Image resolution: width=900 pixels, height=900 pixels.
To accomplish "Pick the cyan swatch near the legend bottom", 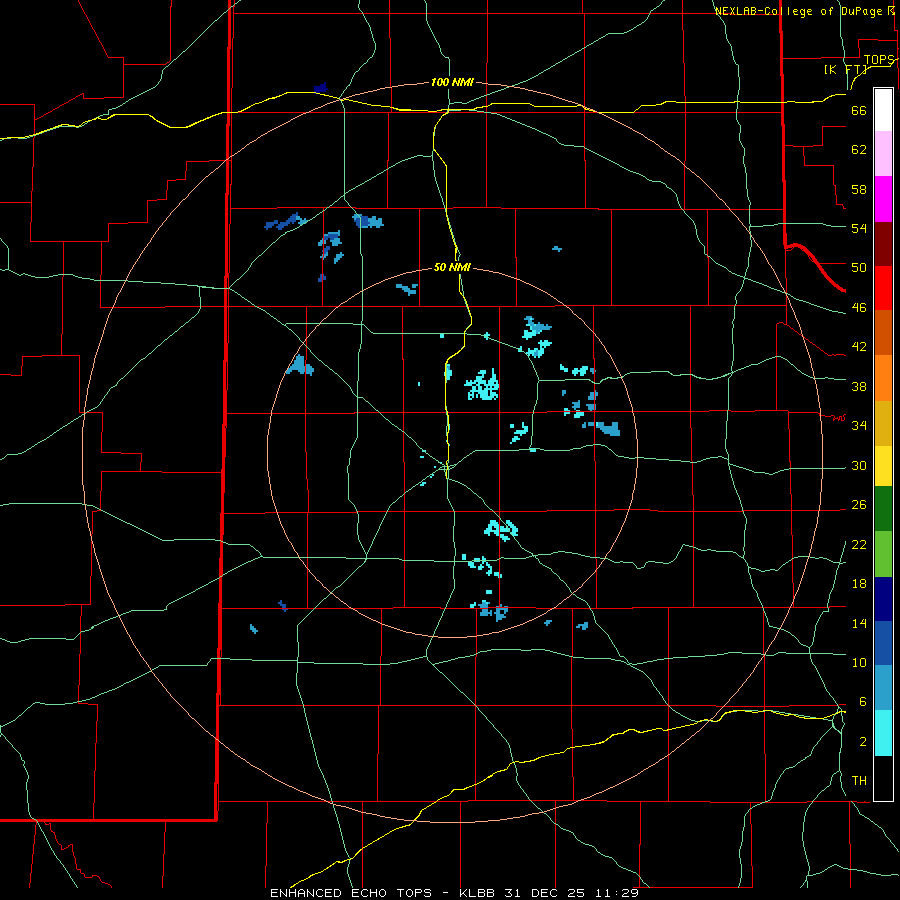I will (x=883, y=733).
